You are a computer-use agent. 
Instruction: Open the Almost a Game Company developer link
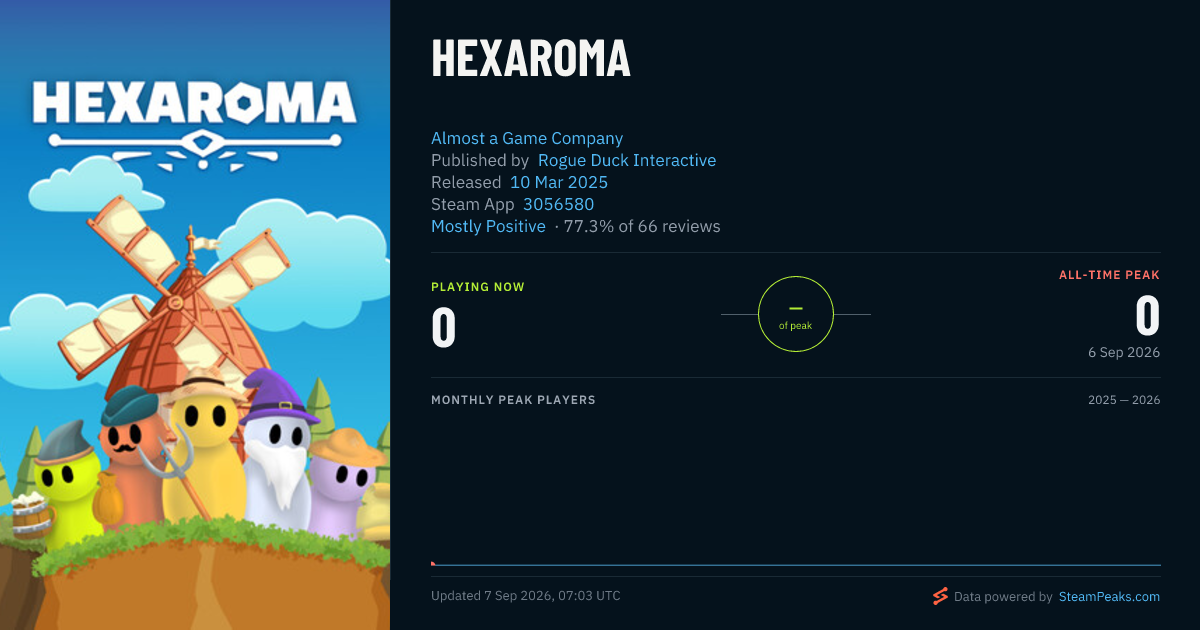tap(527, 139)
